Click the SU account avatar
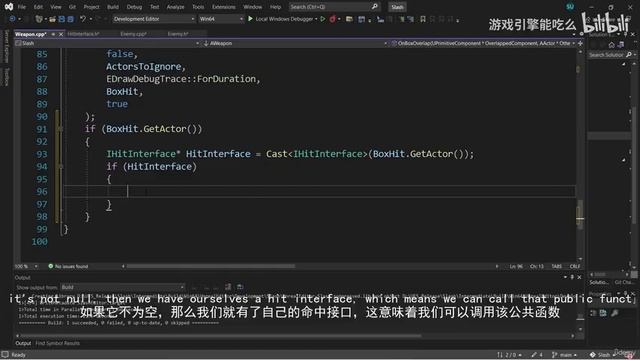The height and width of the screenshot is (360, 640). pos(570,7)
